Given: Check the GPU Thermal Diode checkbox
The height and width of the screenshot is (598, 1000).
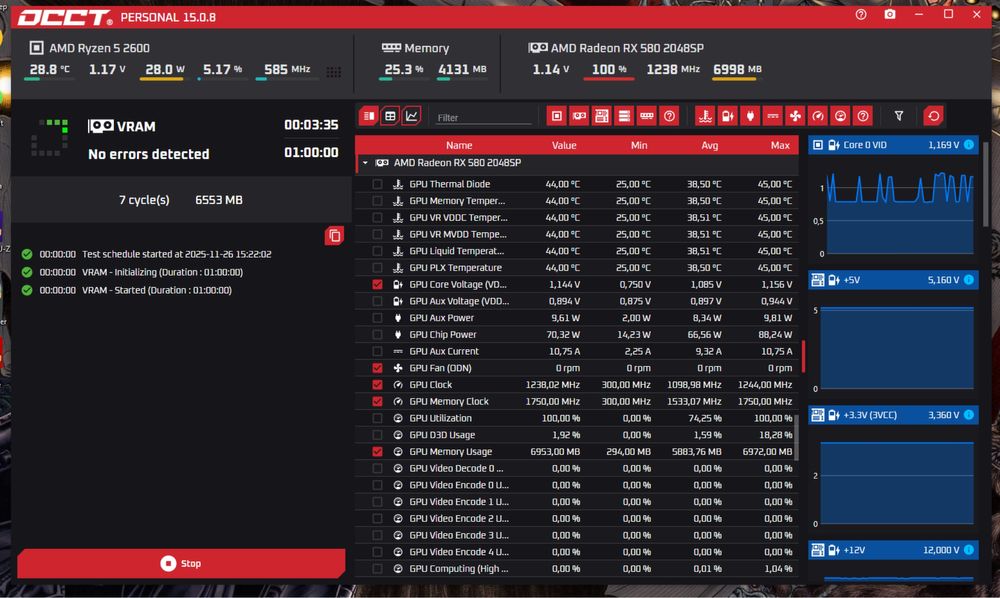Looking at the screenshot, I should pyautogui.click(x=378, y=184).
